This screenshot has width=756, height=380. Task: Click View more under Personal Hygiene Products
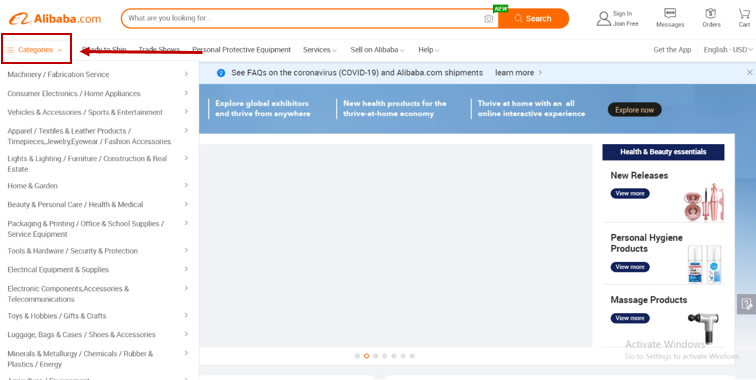tap(630, 267)
